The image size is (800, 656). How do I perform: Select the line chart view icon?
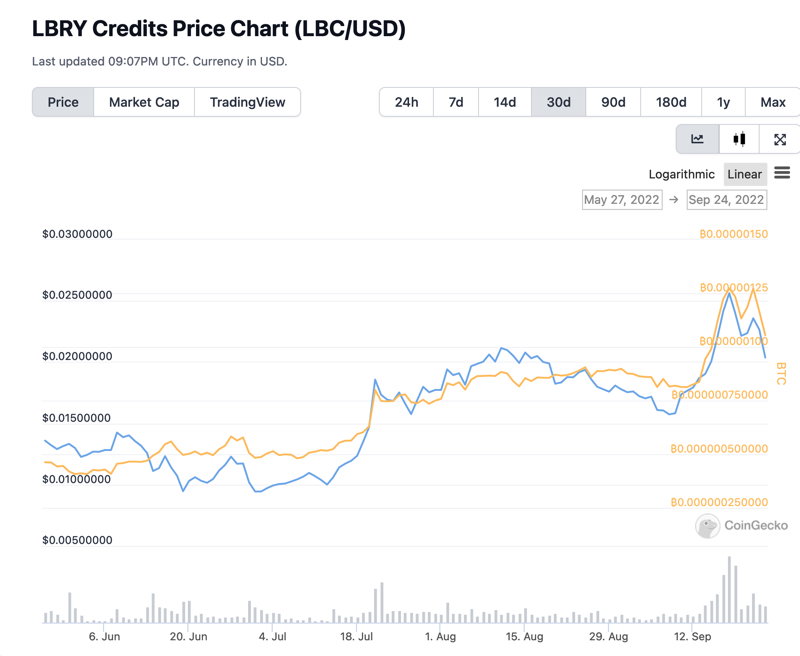(697, 139)
